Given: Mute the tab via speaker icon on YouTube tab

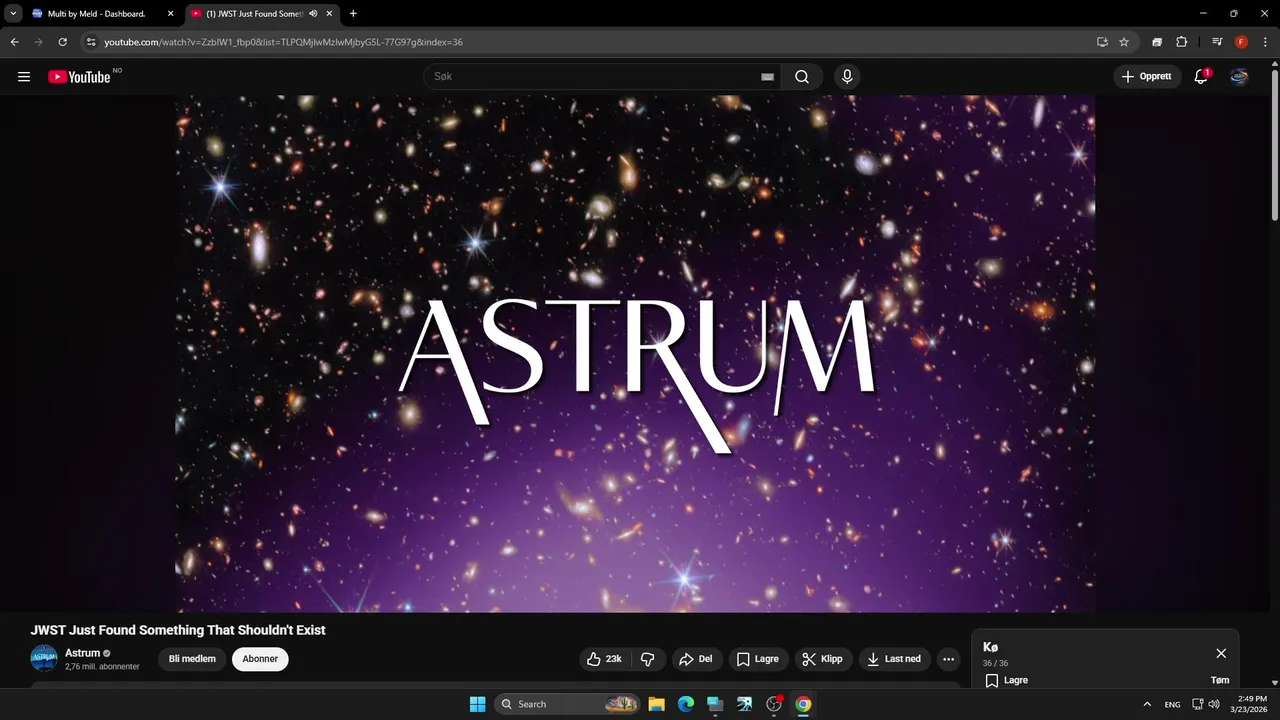Looking at the screenshot, I should click(314, 14).
